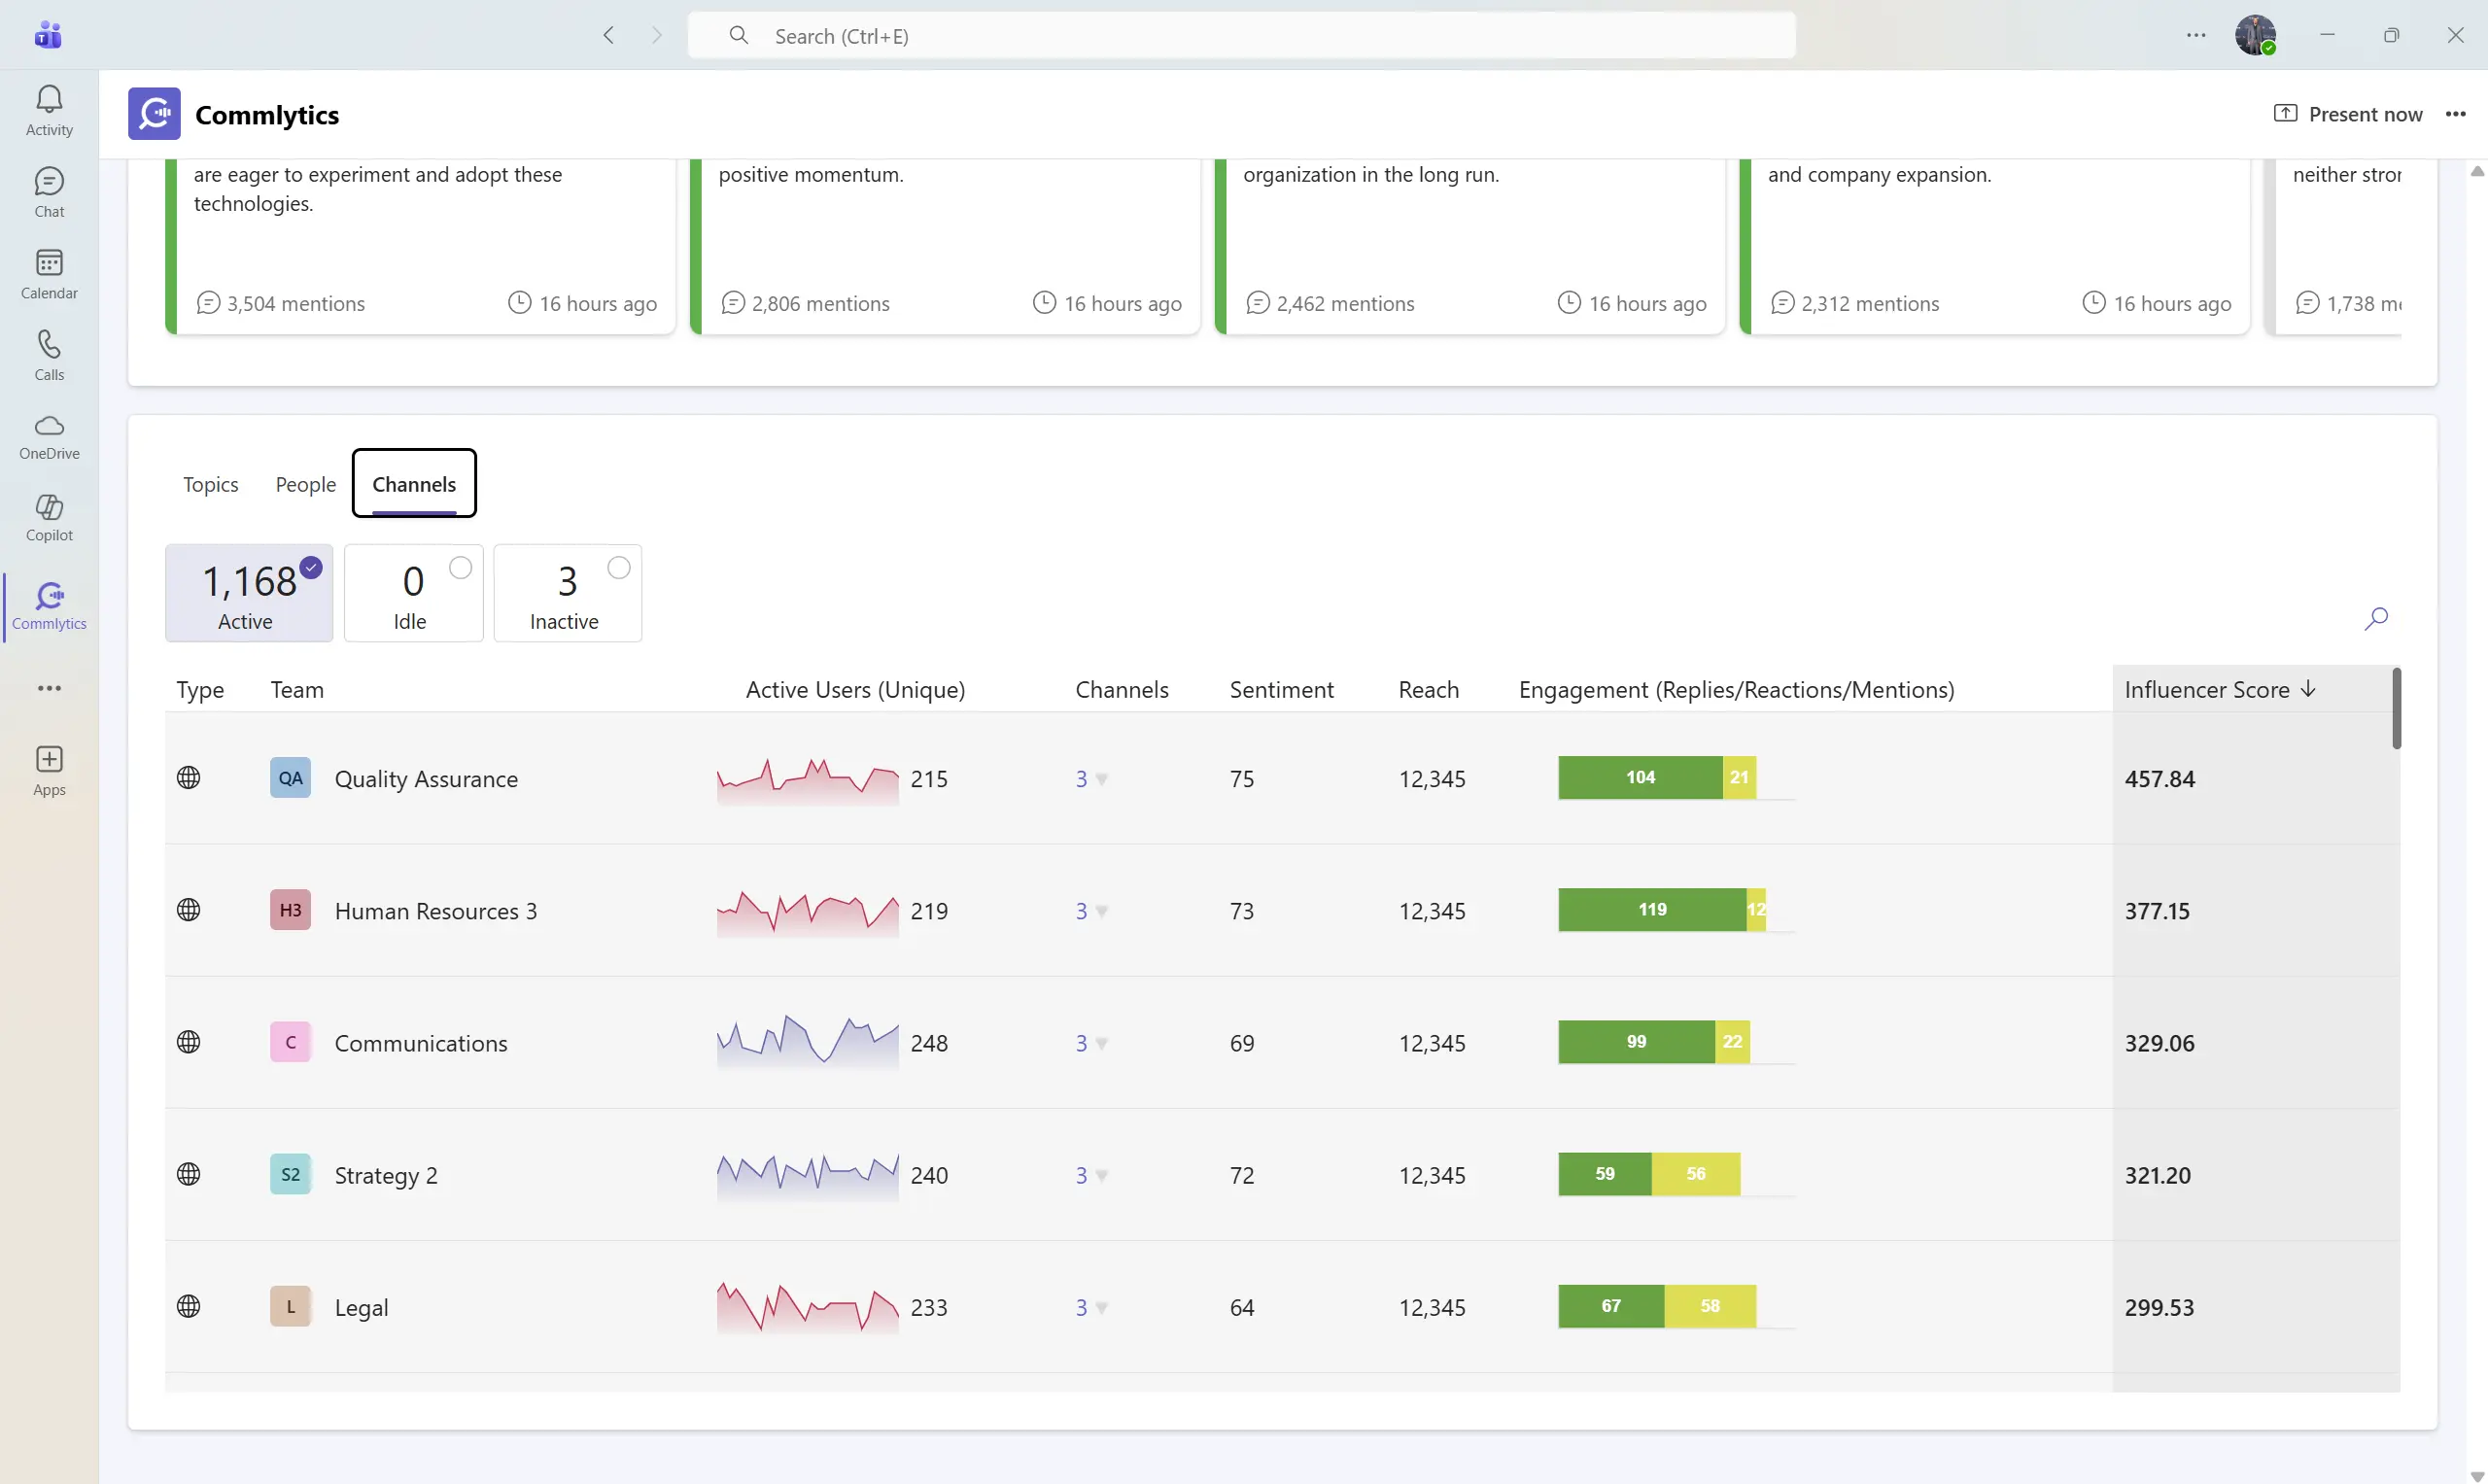The image size is (2488, 1484).
Task: Select the Idle channels filter radio
Action: 460,568
